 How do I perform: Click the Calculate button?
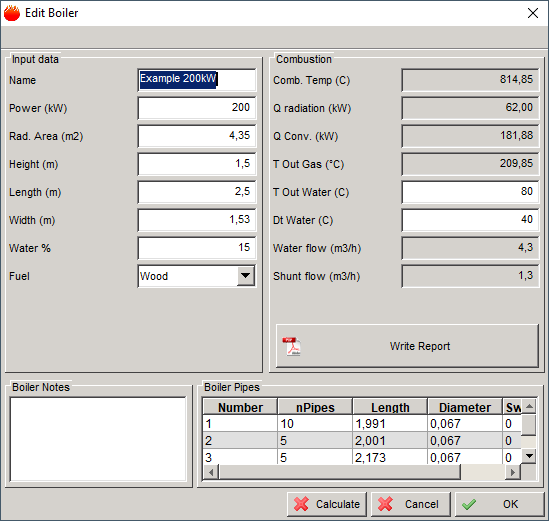point(327,504)
